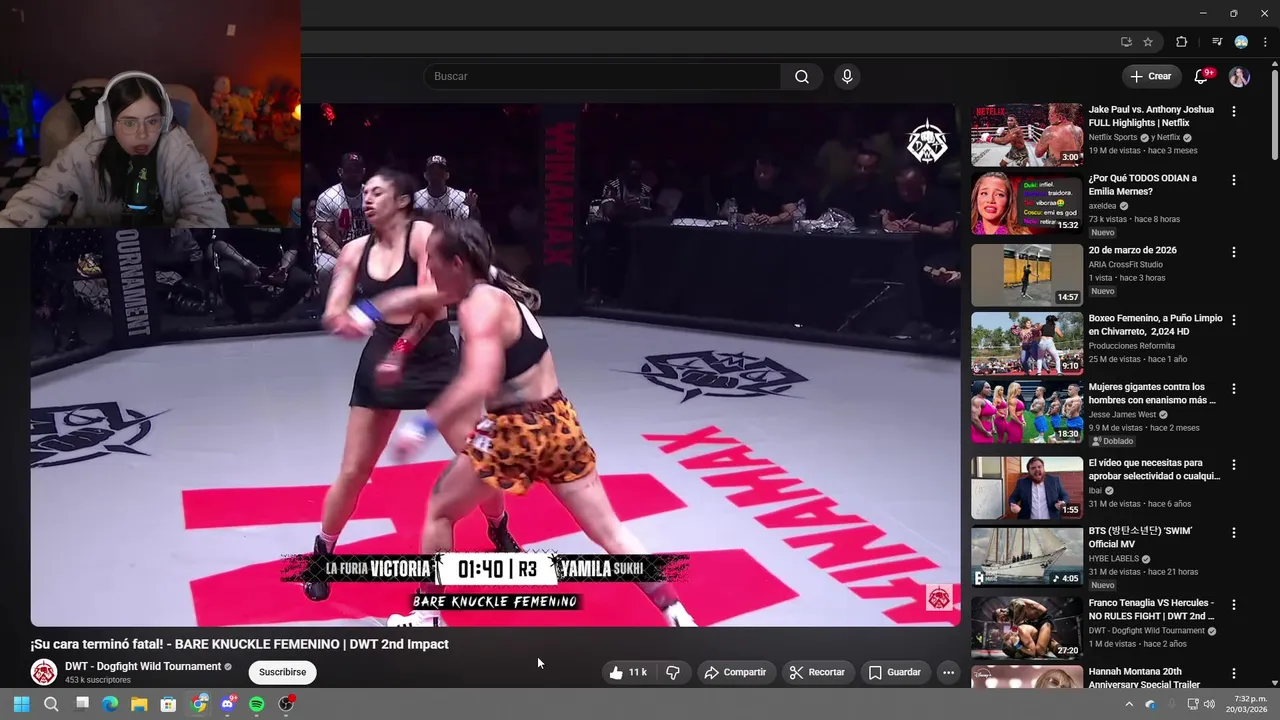This screenshot has width=1280, height=720.
Task: Open 20 de marzo de 2026 video thumbnail
Action: [x=1026, y=274]
